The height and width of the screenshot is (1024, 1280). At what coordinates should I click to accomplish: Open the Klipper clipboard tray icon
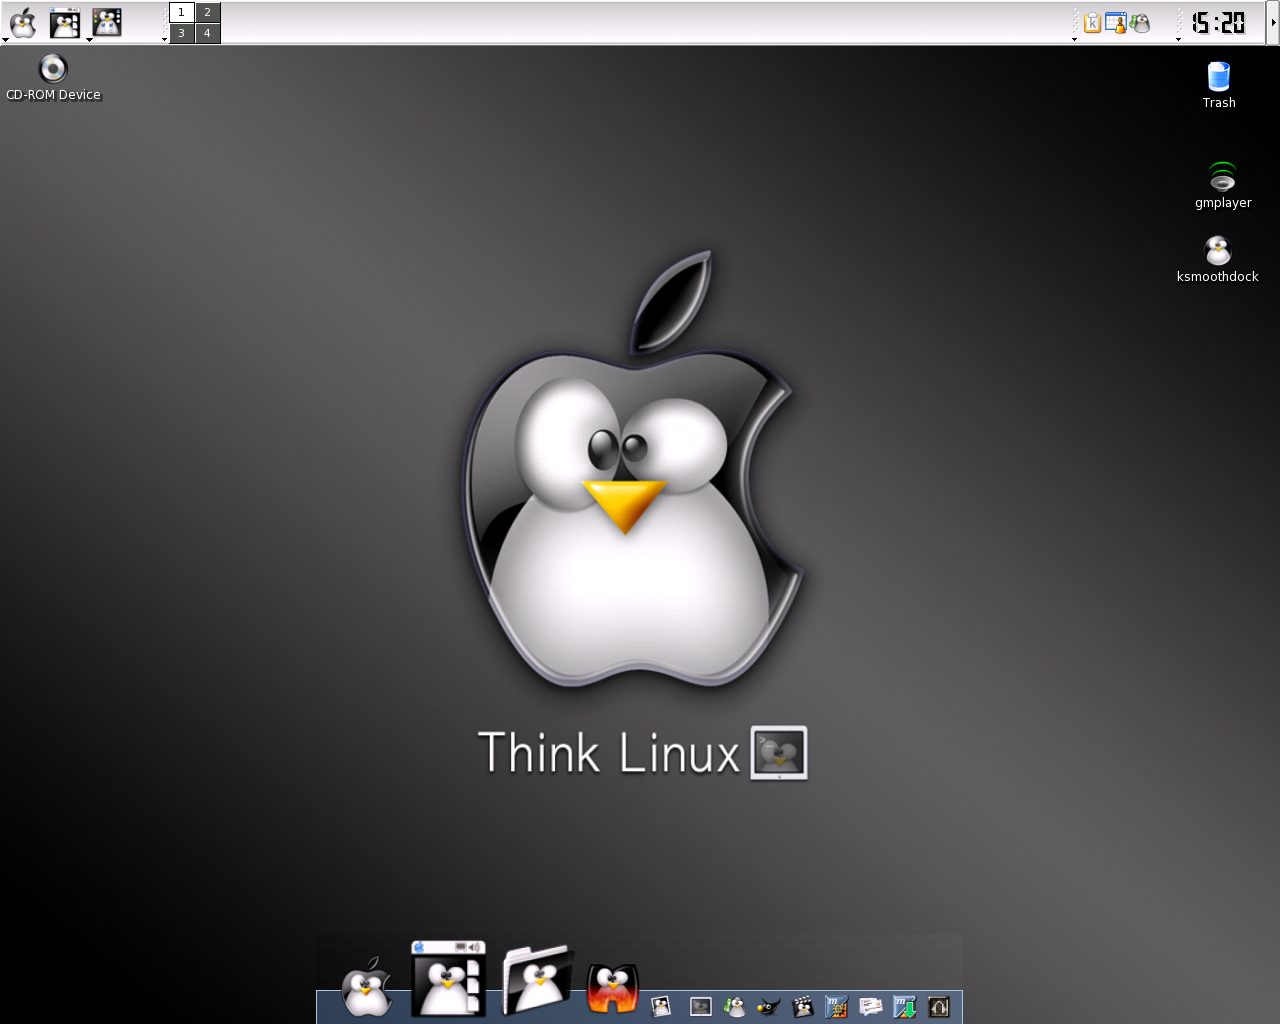coord(1092,23)
